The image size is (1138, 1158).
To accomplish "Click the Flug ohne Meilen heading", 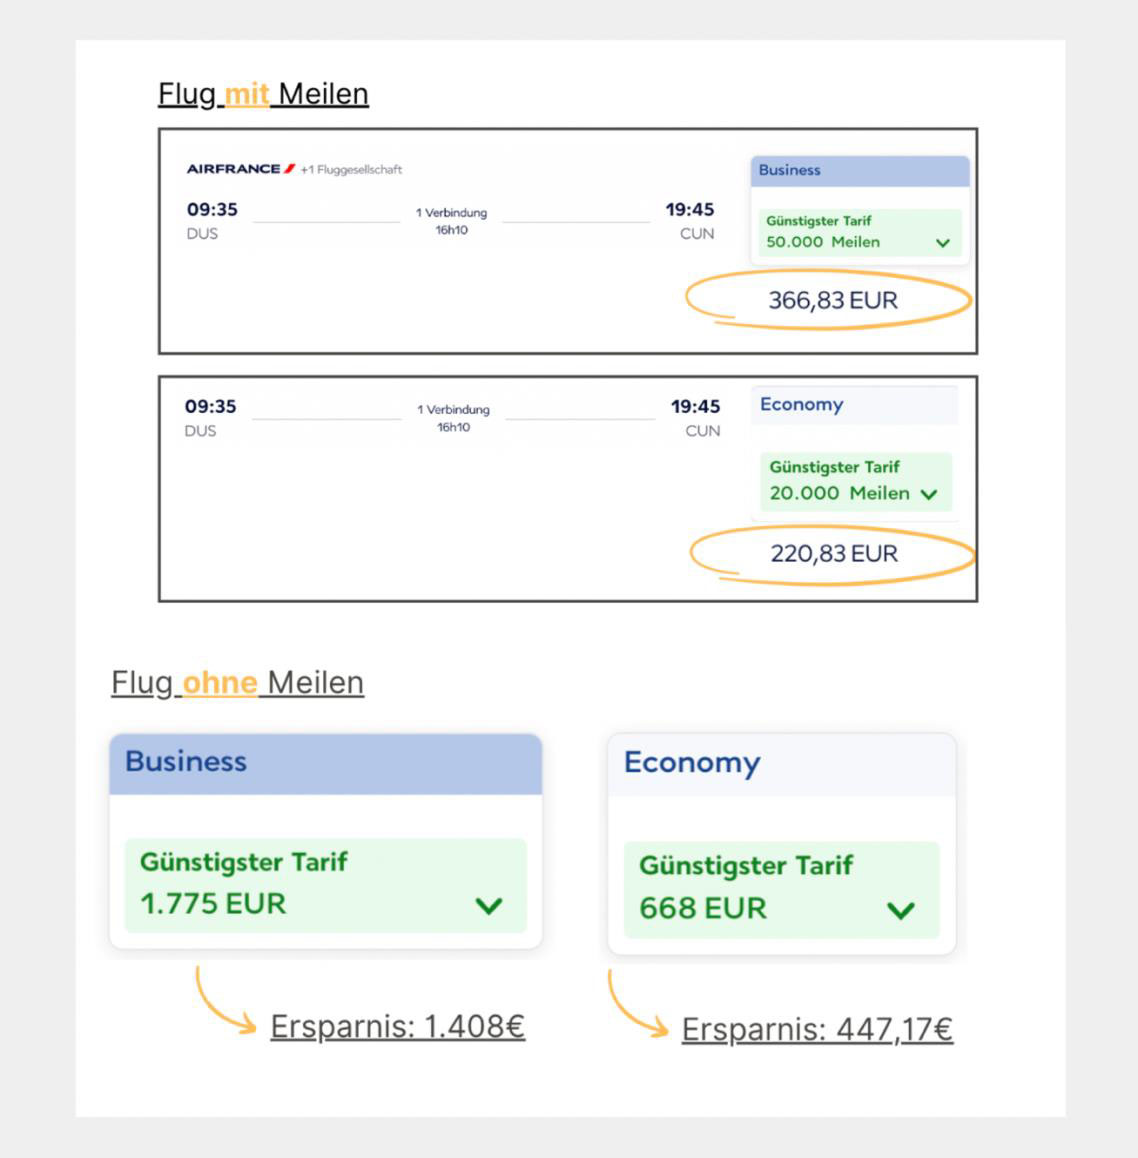I will click(x=237, y=683).
